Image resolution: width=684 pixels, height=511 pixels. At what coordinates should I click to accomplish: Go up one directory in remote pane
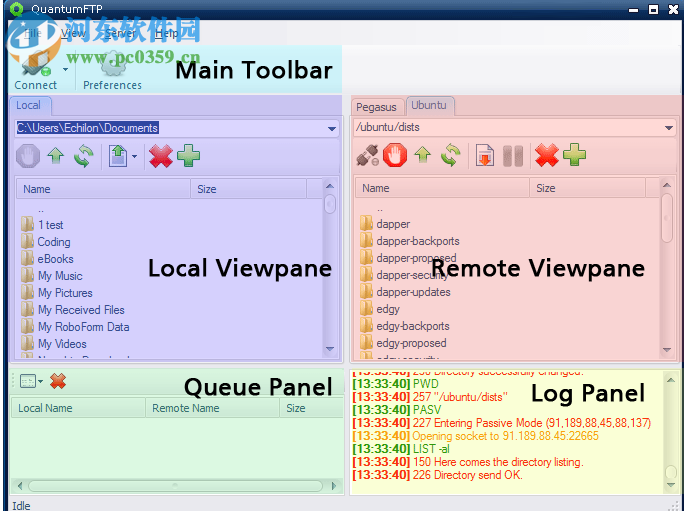[x=423, y=155]
